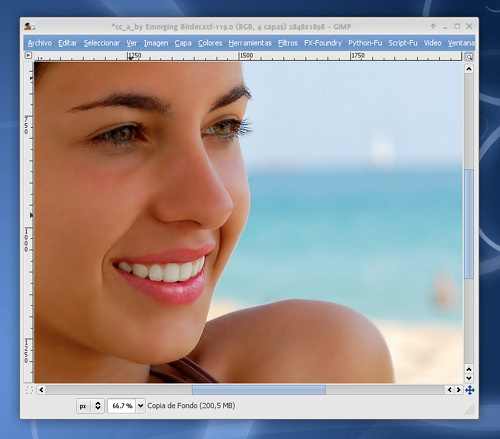Click the image menu triangle button at ruler corner
The height and width of the screenshot is (439, 500).
28,55
